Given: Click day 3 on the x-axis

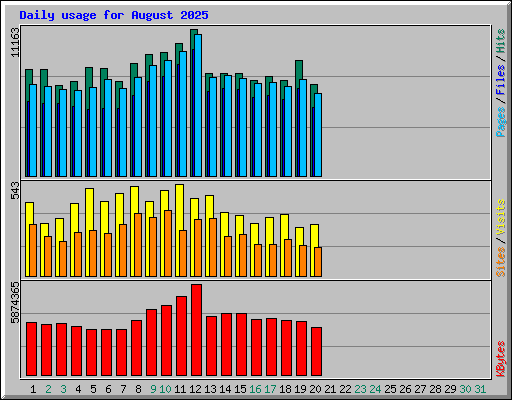Looking at the screenshot, I should click(x=63, y=389).
